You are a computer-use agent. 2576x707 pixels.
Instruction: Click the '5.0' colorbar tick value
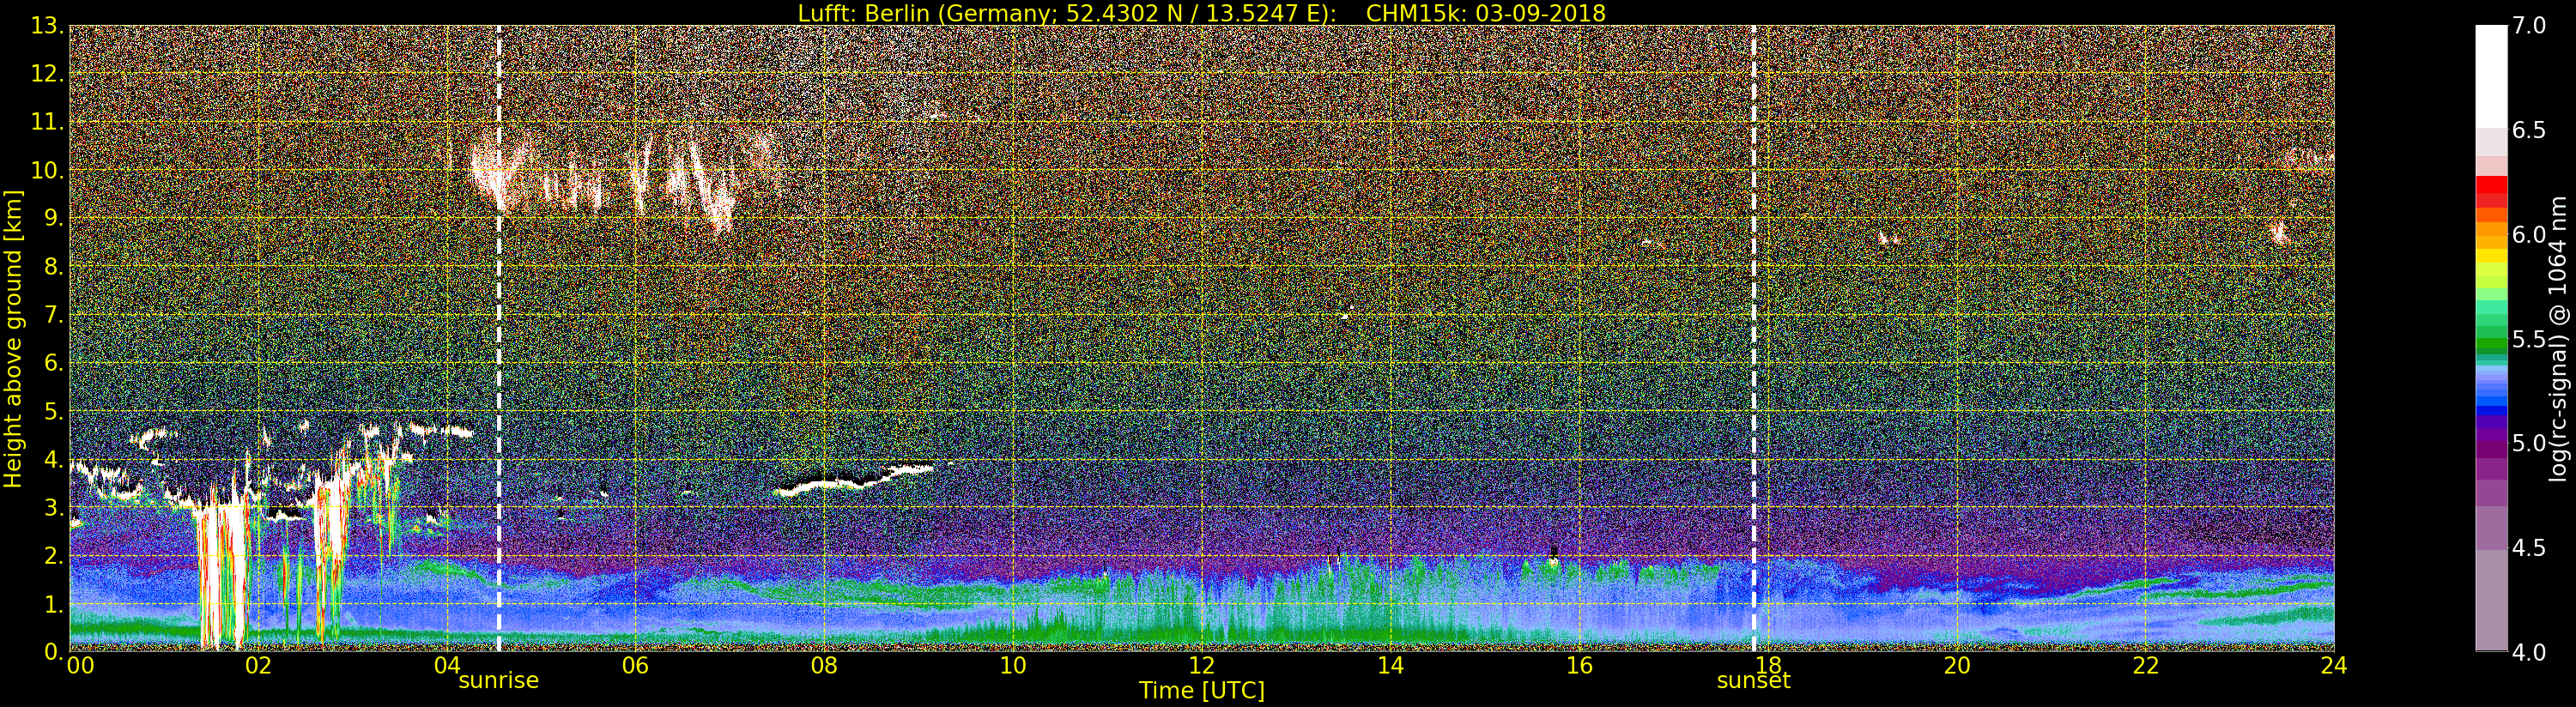pyautogui.click(x=2529, y=443)
